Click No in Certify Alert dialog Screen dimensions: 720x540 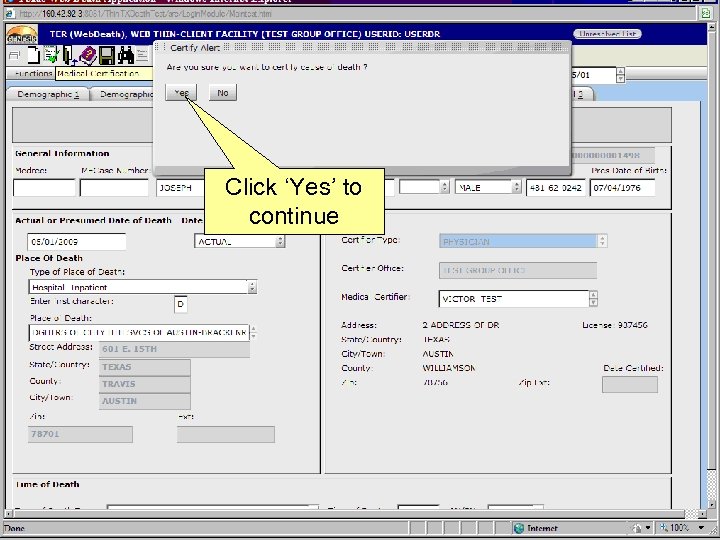coord(223,93)
